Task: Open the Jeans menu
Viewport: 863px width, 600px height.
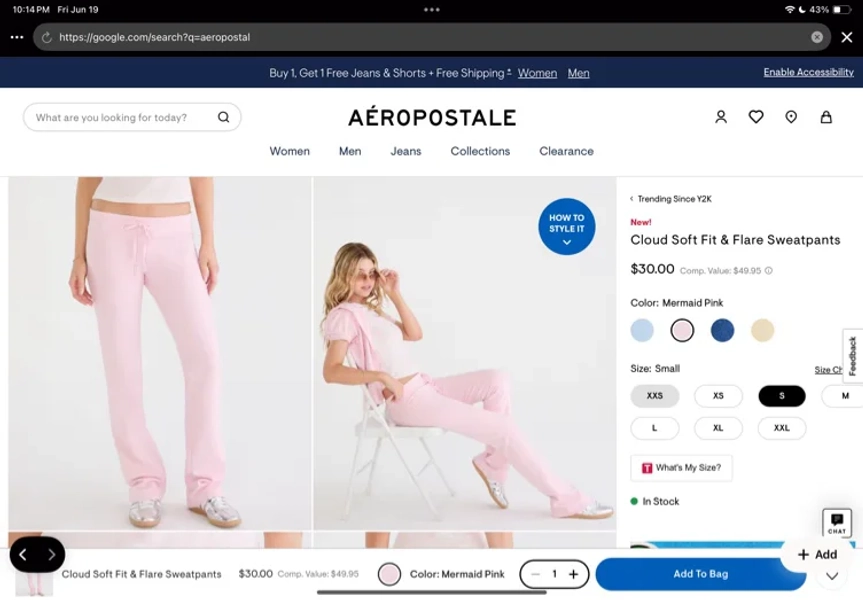Action: [x=406, y=151]
